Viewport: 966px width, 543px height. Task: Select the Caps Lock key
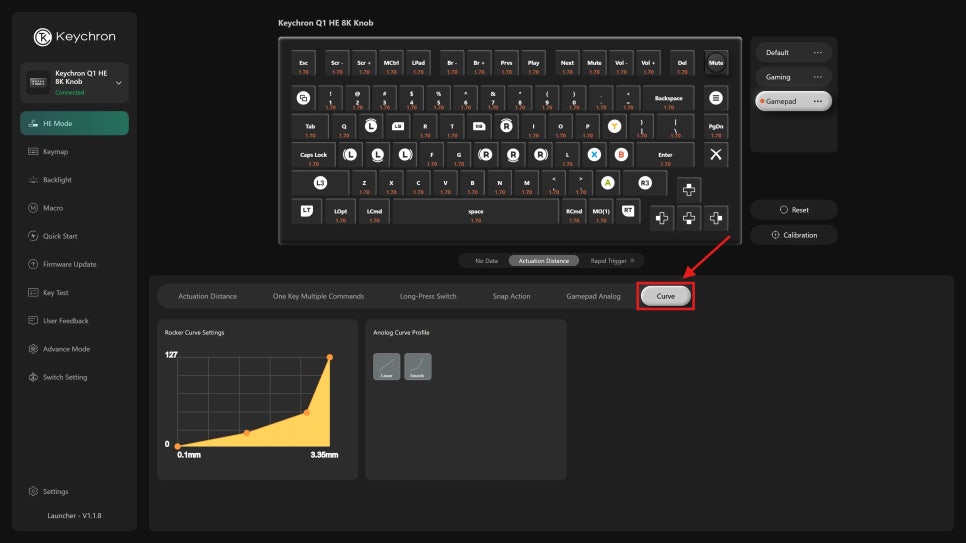click(x=314, y=155)
